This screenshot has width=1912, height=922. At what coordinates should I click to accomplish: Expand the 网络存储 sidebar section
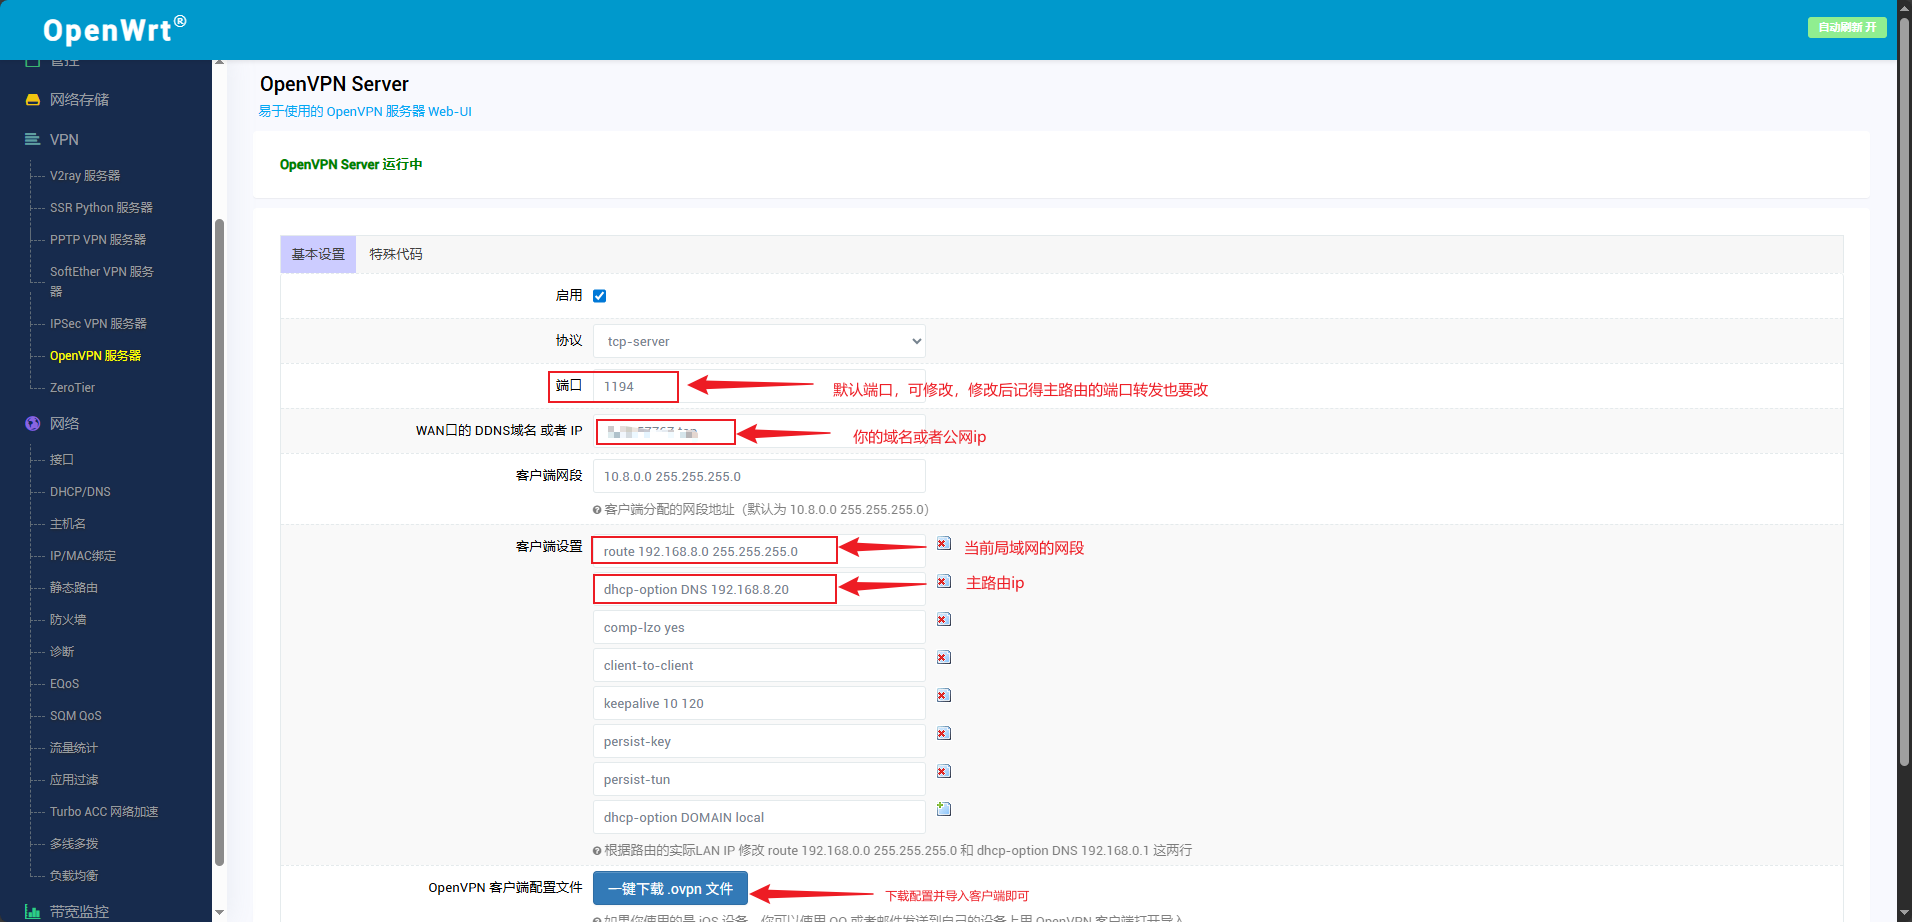coord(79,100)
